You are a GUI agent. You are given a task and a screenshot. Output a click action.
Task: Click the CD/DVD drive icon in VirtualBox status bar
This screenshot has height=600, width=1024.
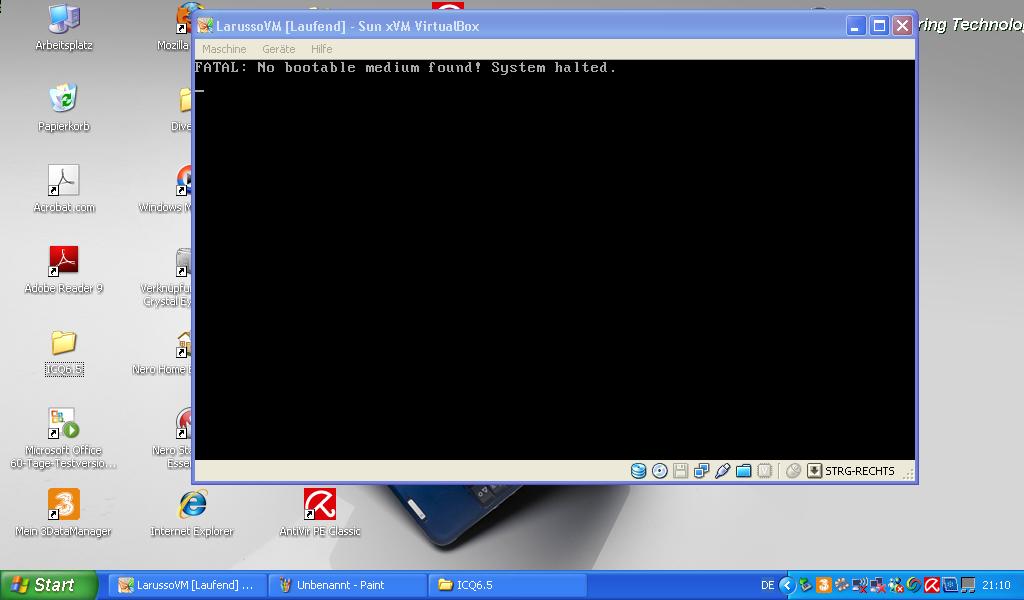660,471
